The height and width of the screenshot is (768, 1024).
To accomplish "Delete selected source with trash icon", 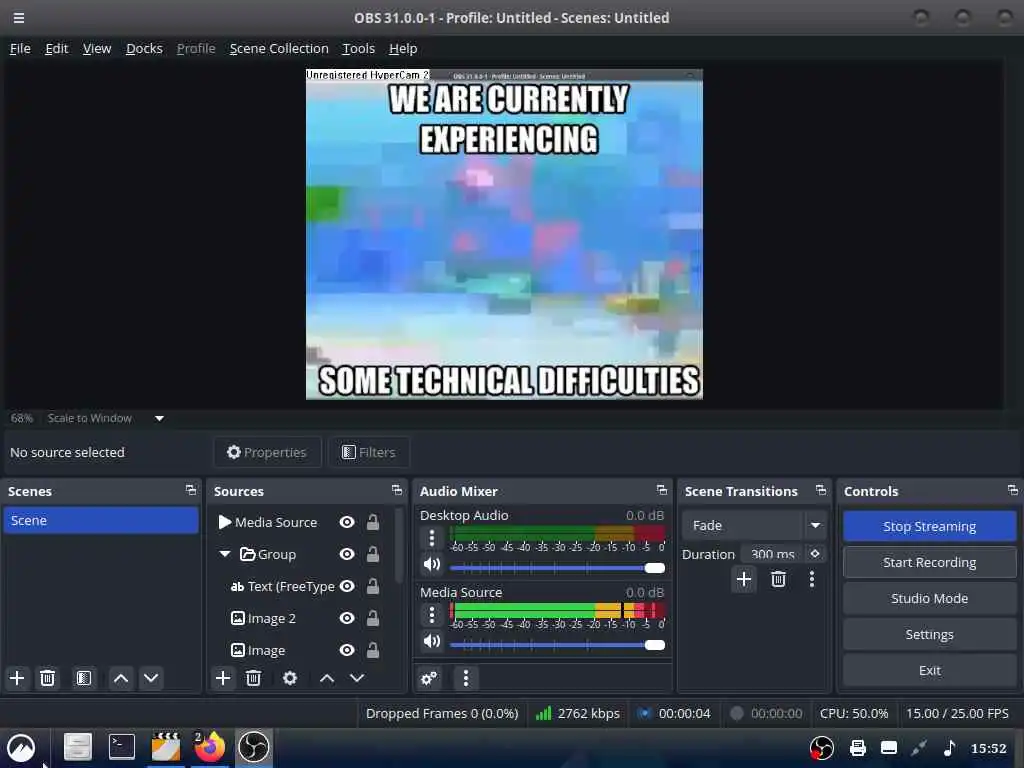I will [253, 678].
